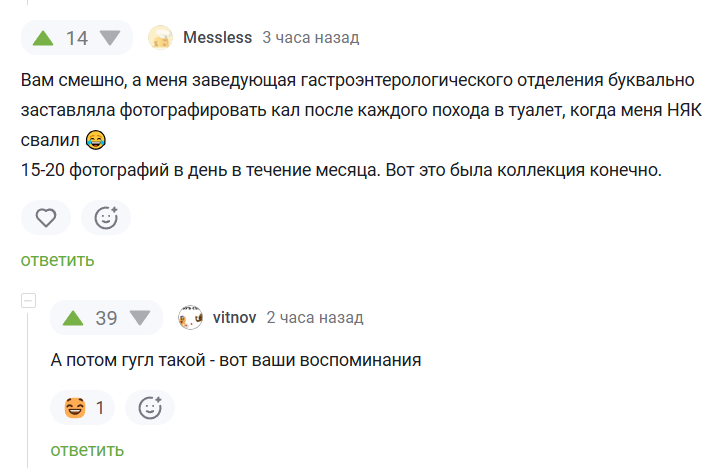
Task: Click the vertical thread line beside vitnov's reply
Action: tap(28, 390)
